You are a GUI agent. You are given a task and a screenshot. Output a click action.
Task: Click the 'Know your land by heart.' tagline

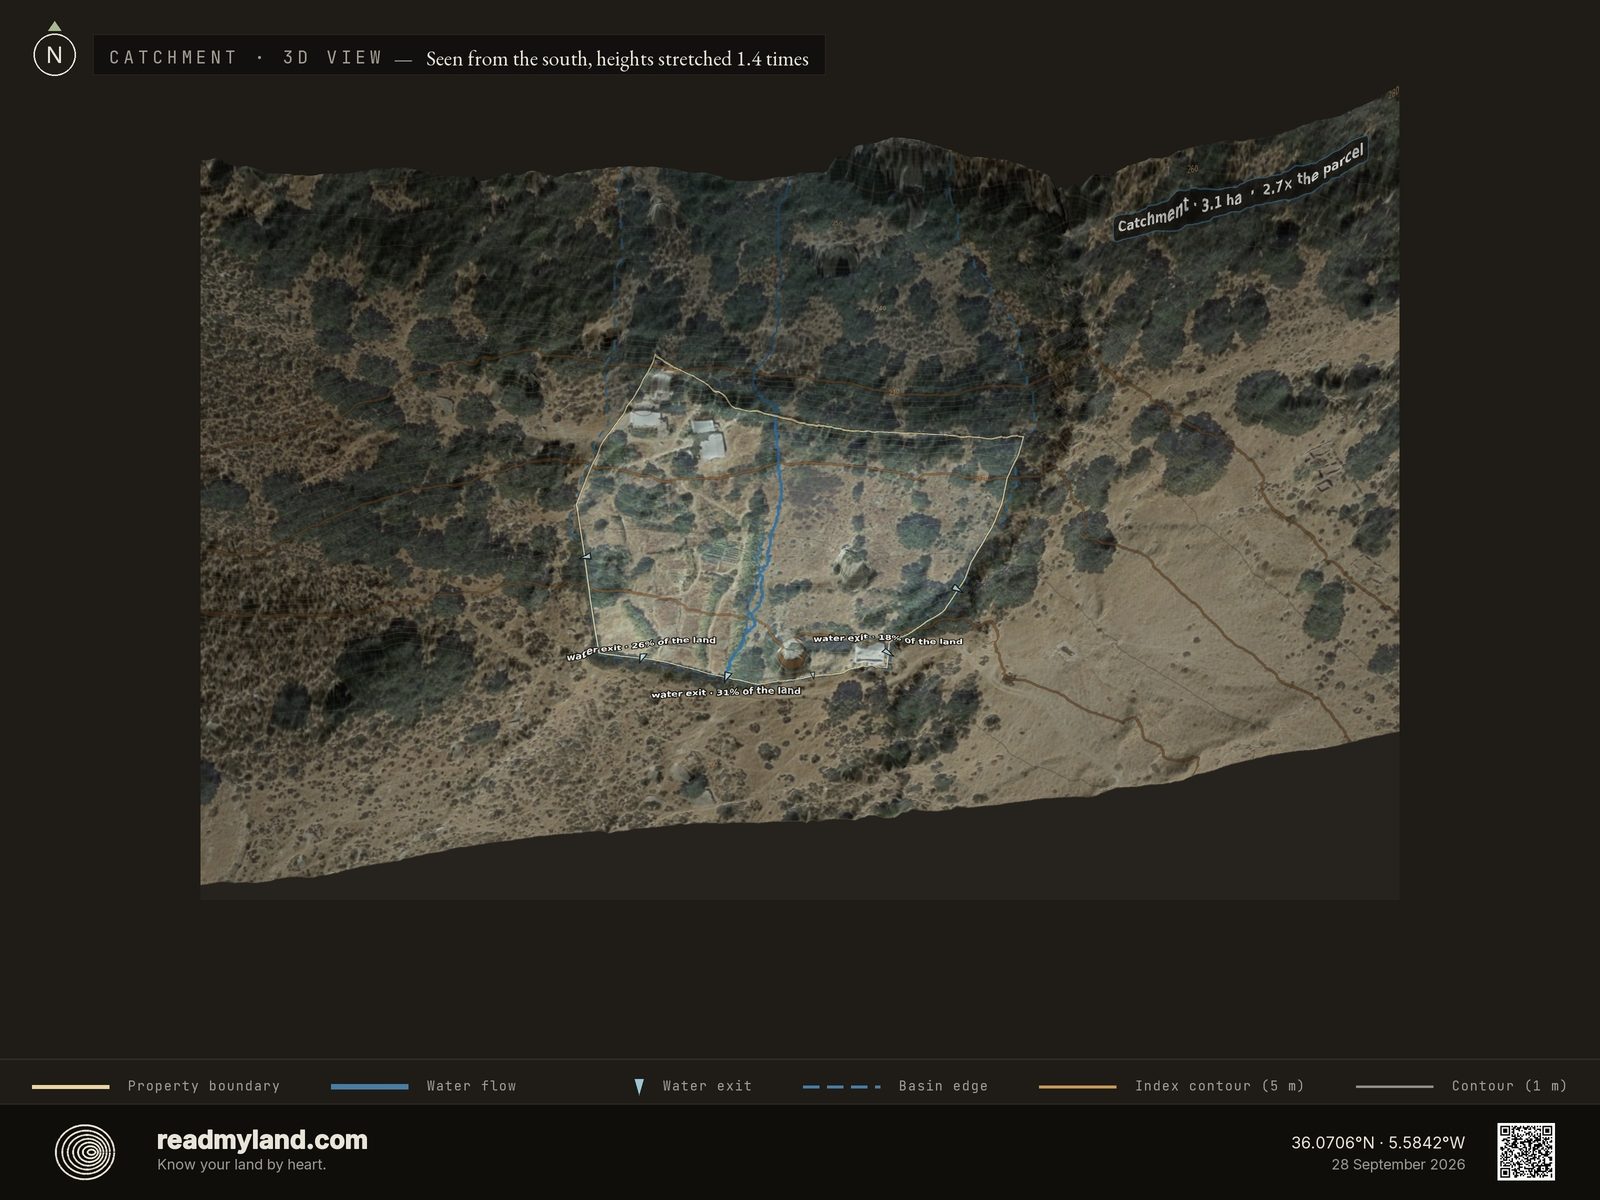pyautogui.click(x=241, y=1164)
